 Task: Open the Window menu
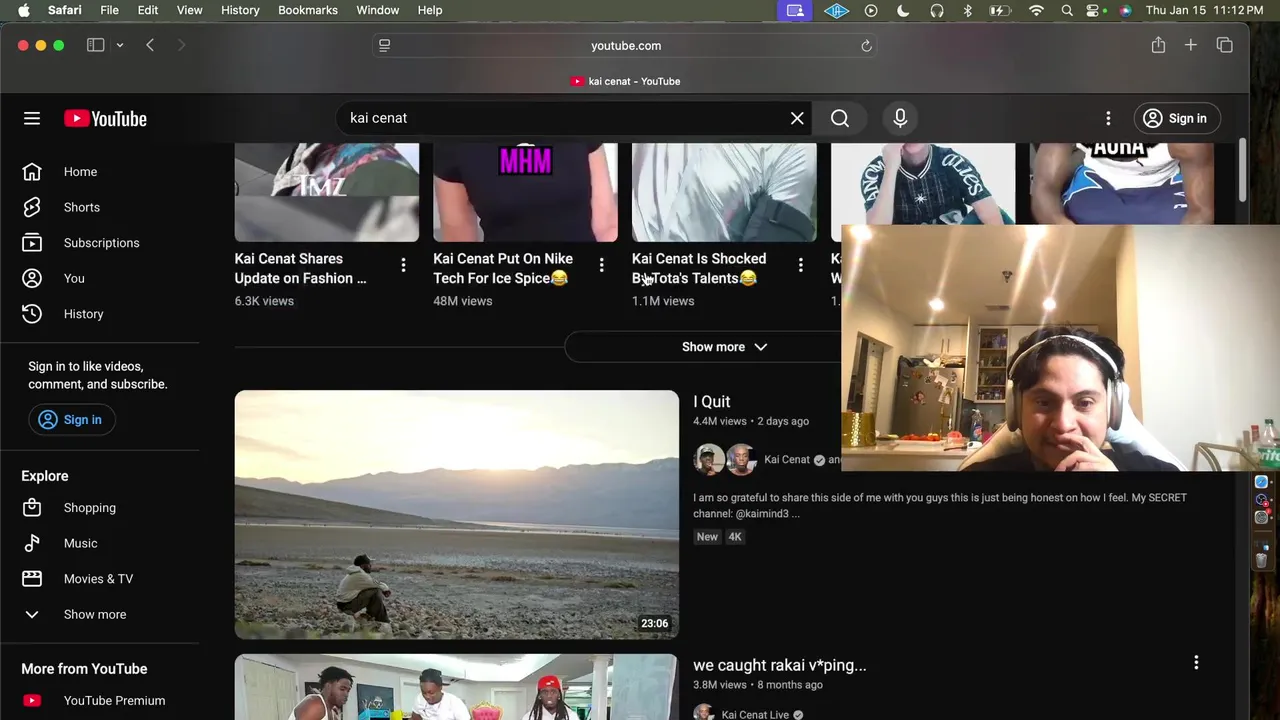[378, 10]
